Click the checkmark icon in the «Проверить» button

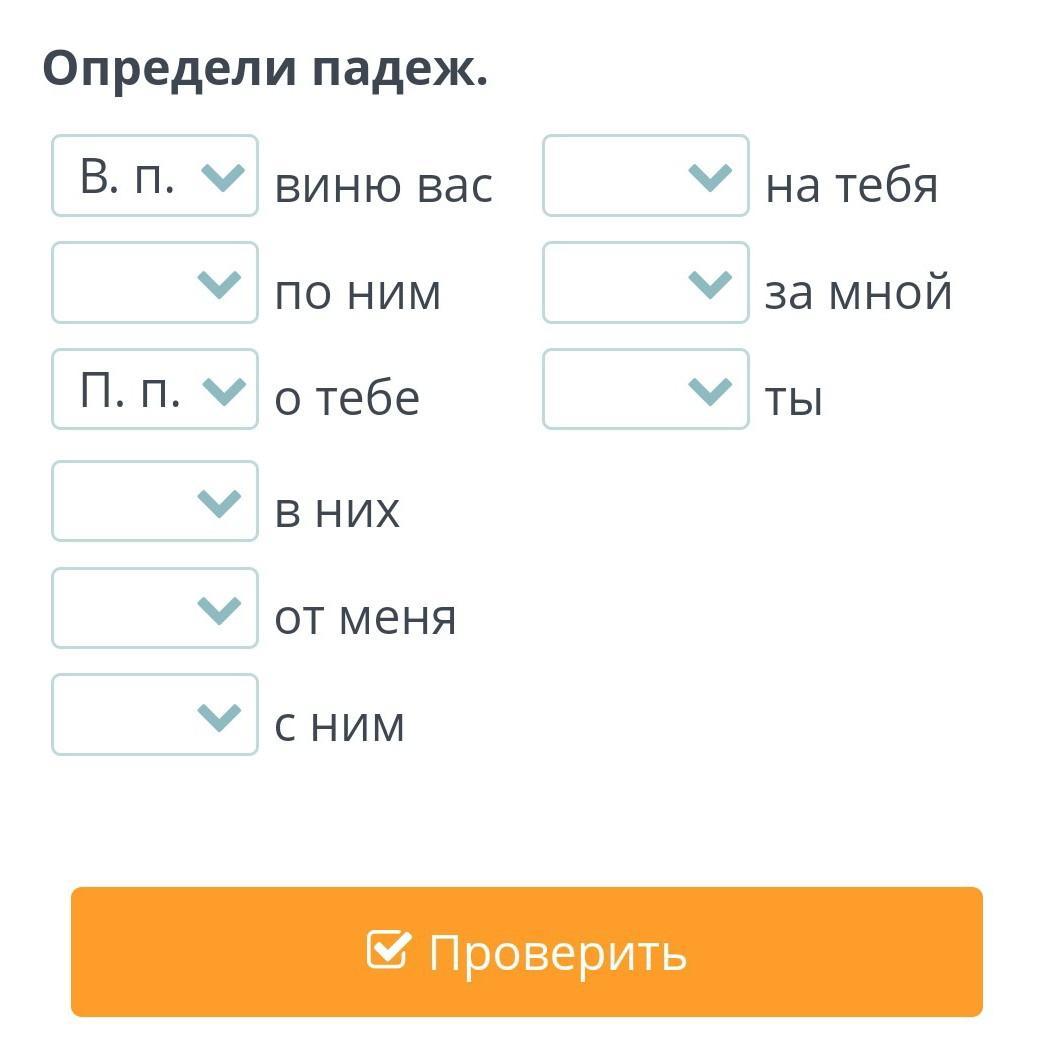[387, 950]
